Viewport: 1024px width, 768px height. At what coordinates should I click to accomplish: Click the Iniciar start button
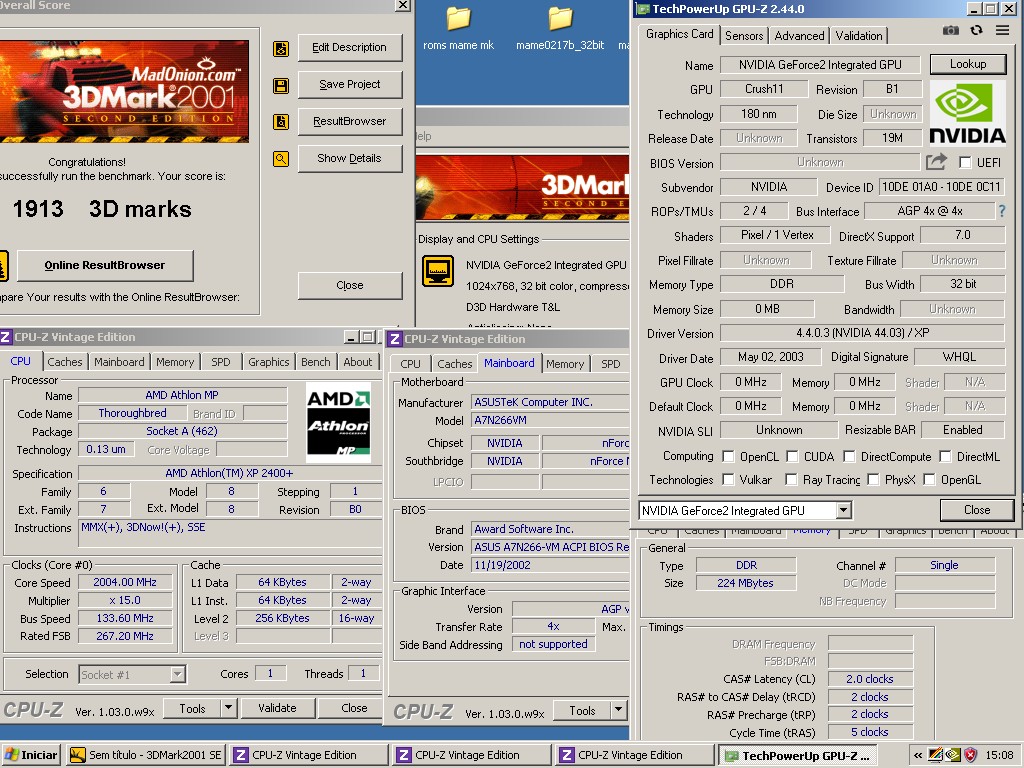coord(31,756)
